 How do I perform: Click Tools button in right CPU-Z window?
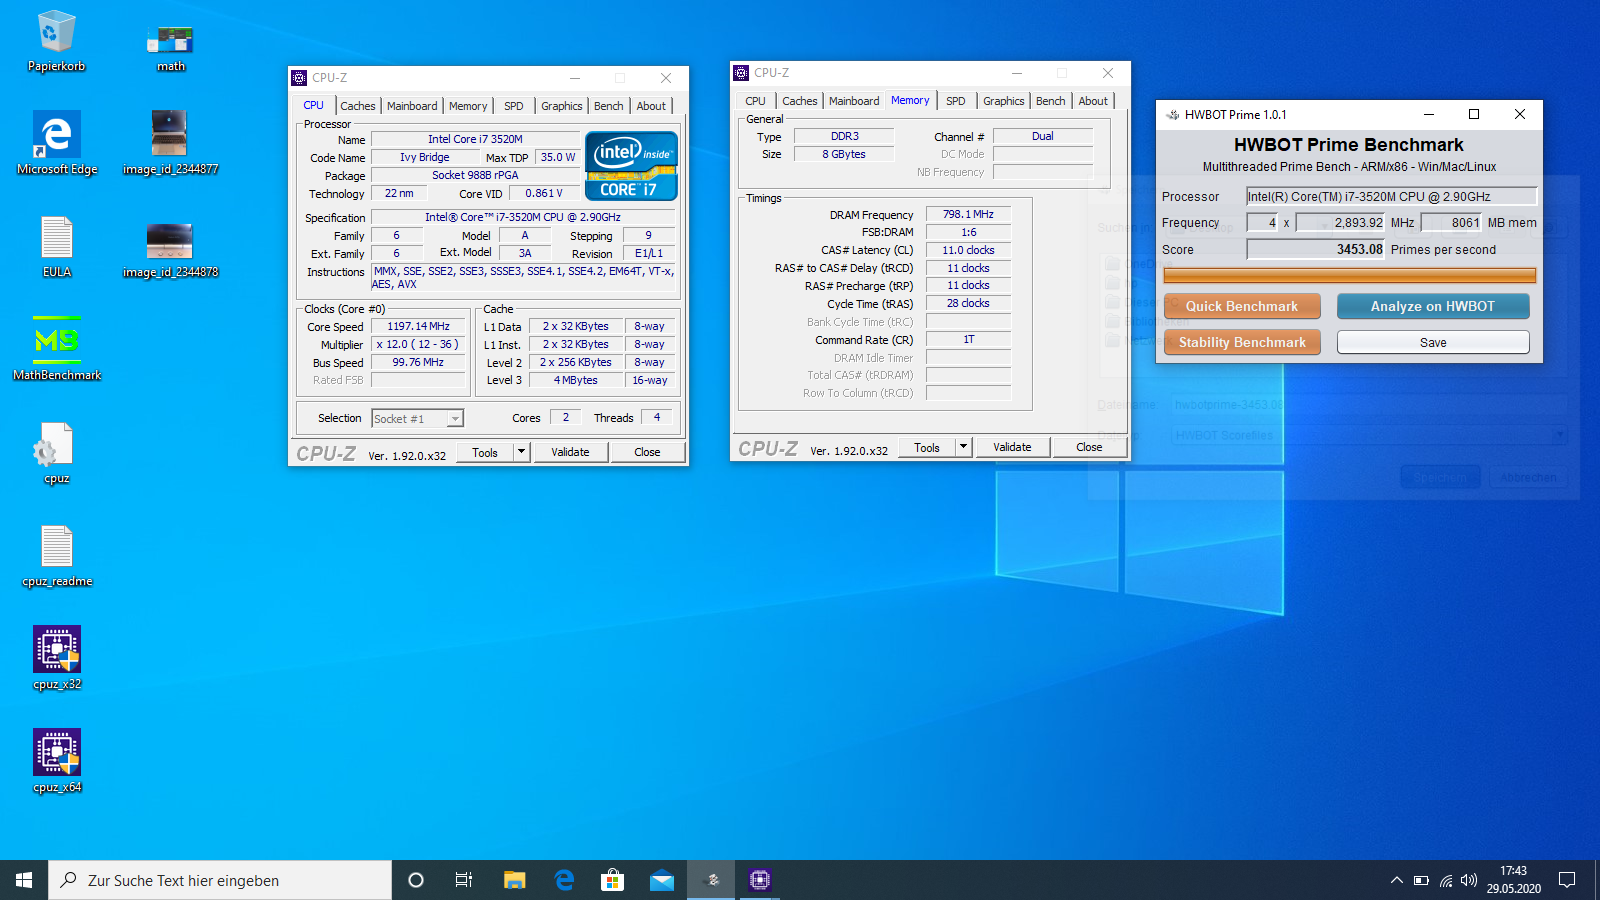pos(927,447)
